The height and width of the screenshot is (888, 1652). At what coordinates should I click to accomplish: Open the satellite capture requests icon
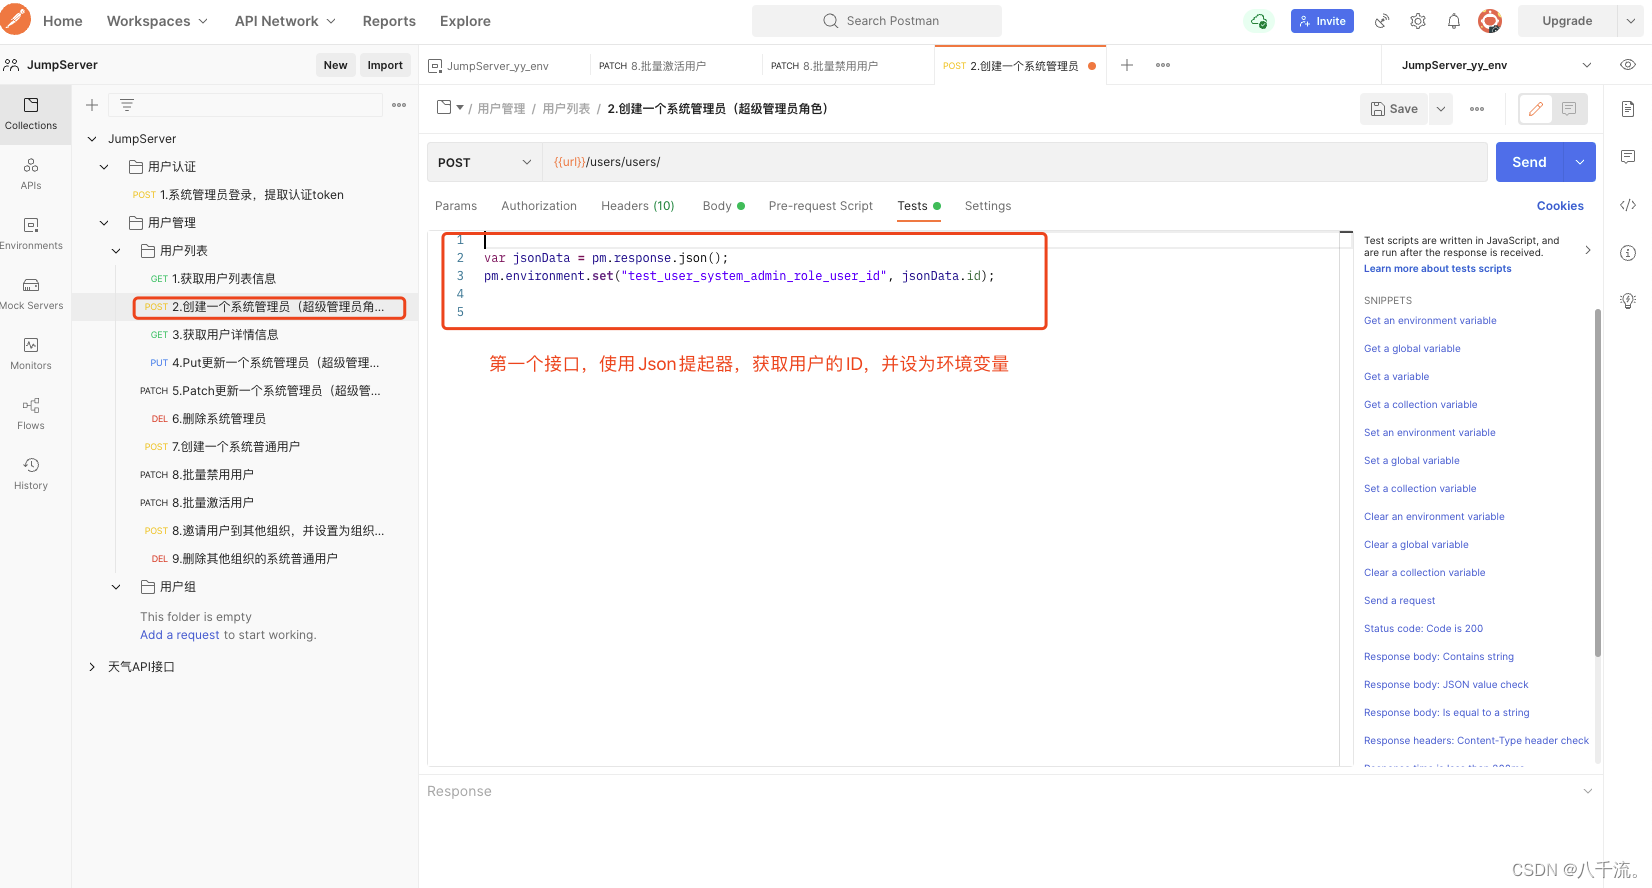tap(1382, 21)
